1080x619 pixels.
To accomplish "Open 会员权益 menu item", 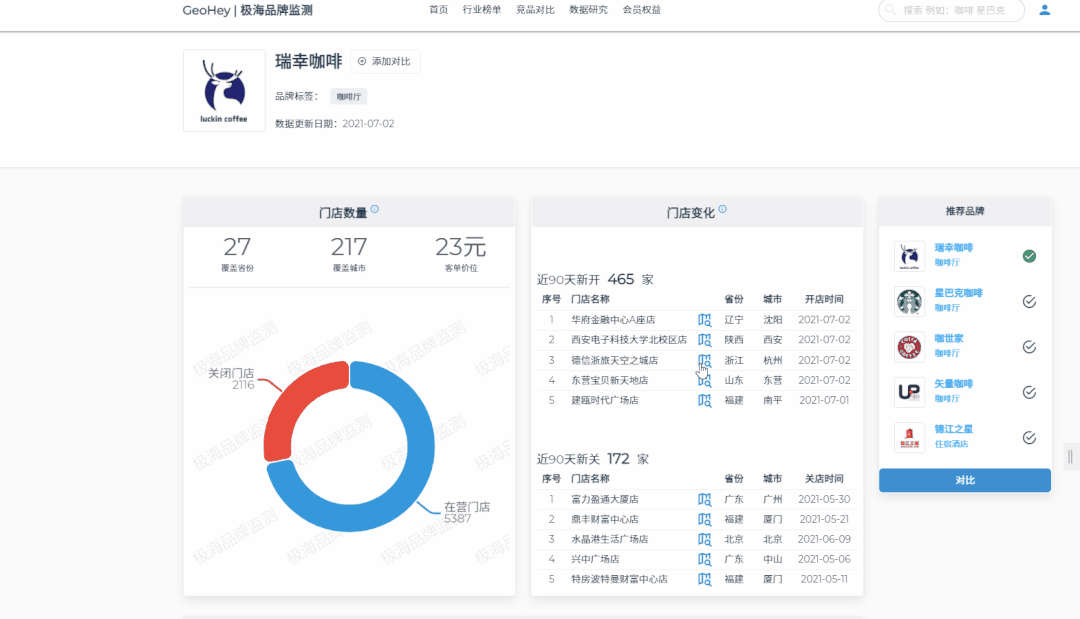I will [641, 10].
